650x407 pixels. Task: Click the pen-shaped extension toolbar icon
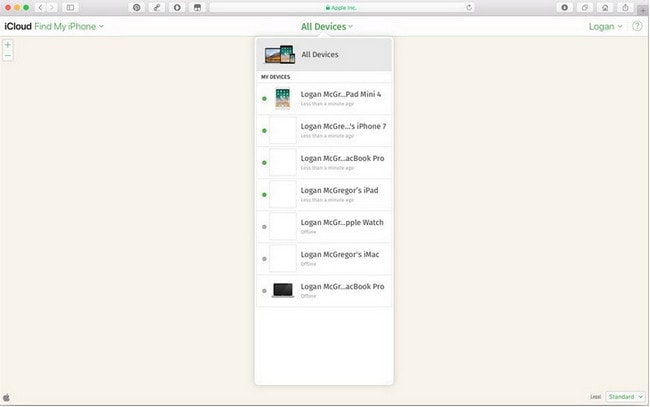point(157,7)
